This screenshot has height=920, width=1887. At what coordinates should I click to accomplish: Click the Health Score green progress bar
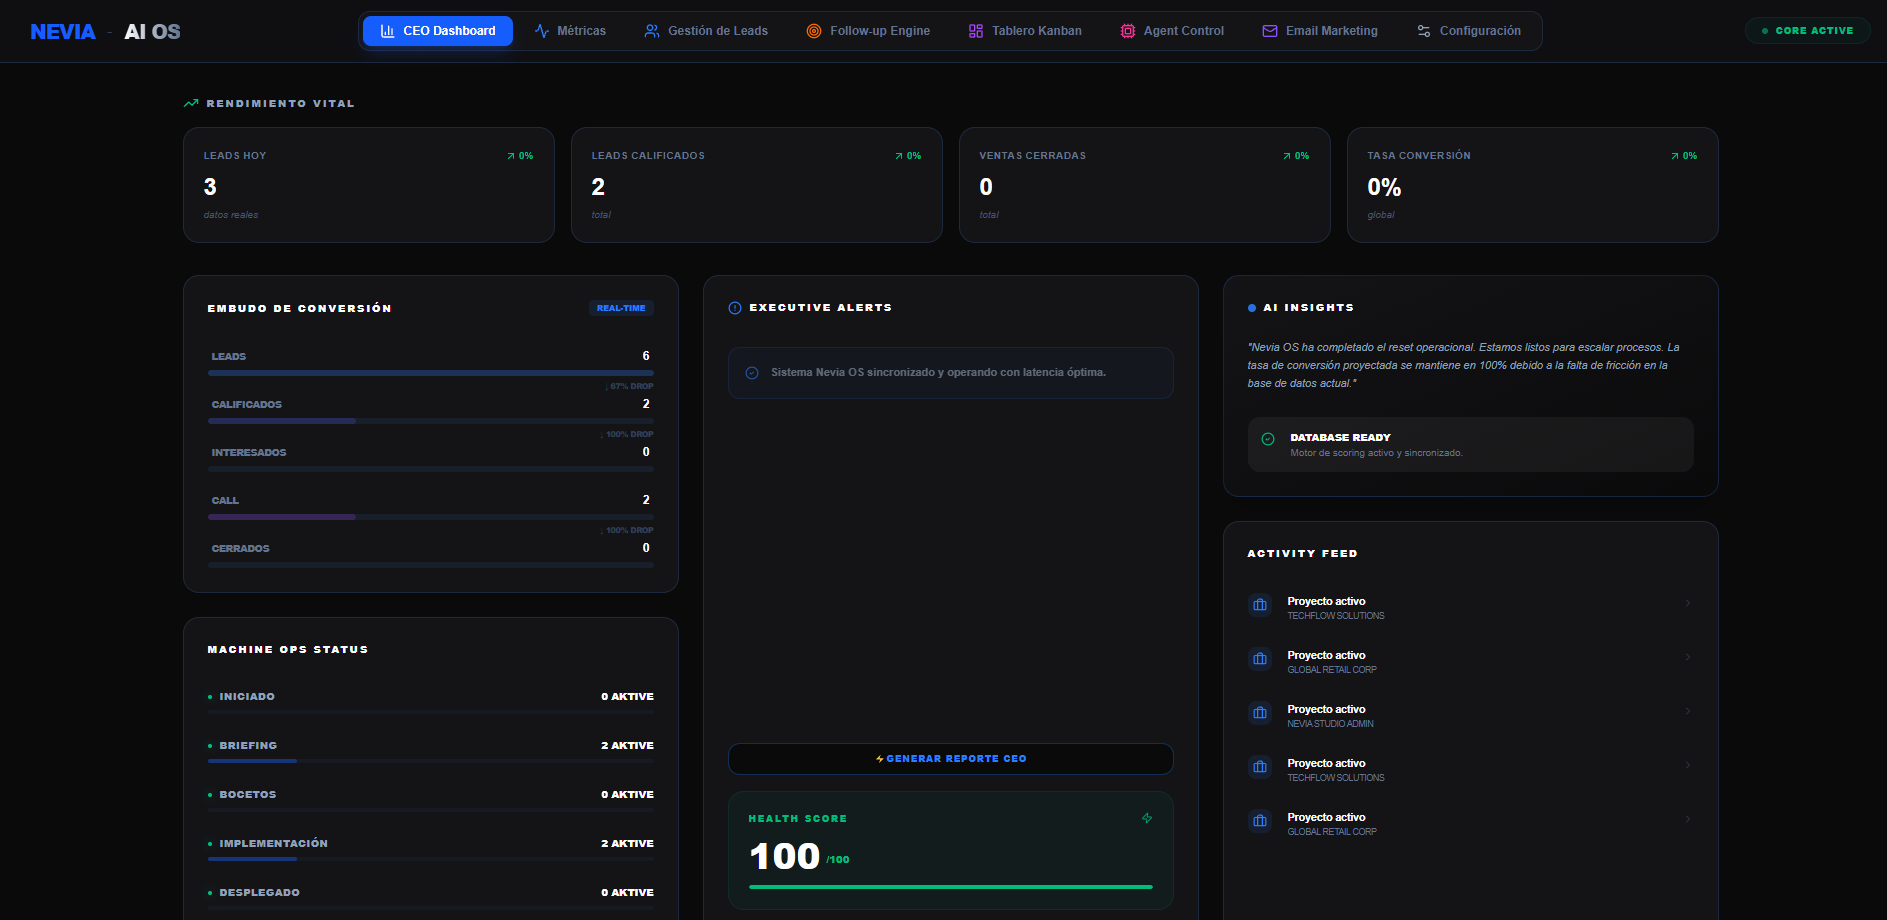click(x=951, y=887)
